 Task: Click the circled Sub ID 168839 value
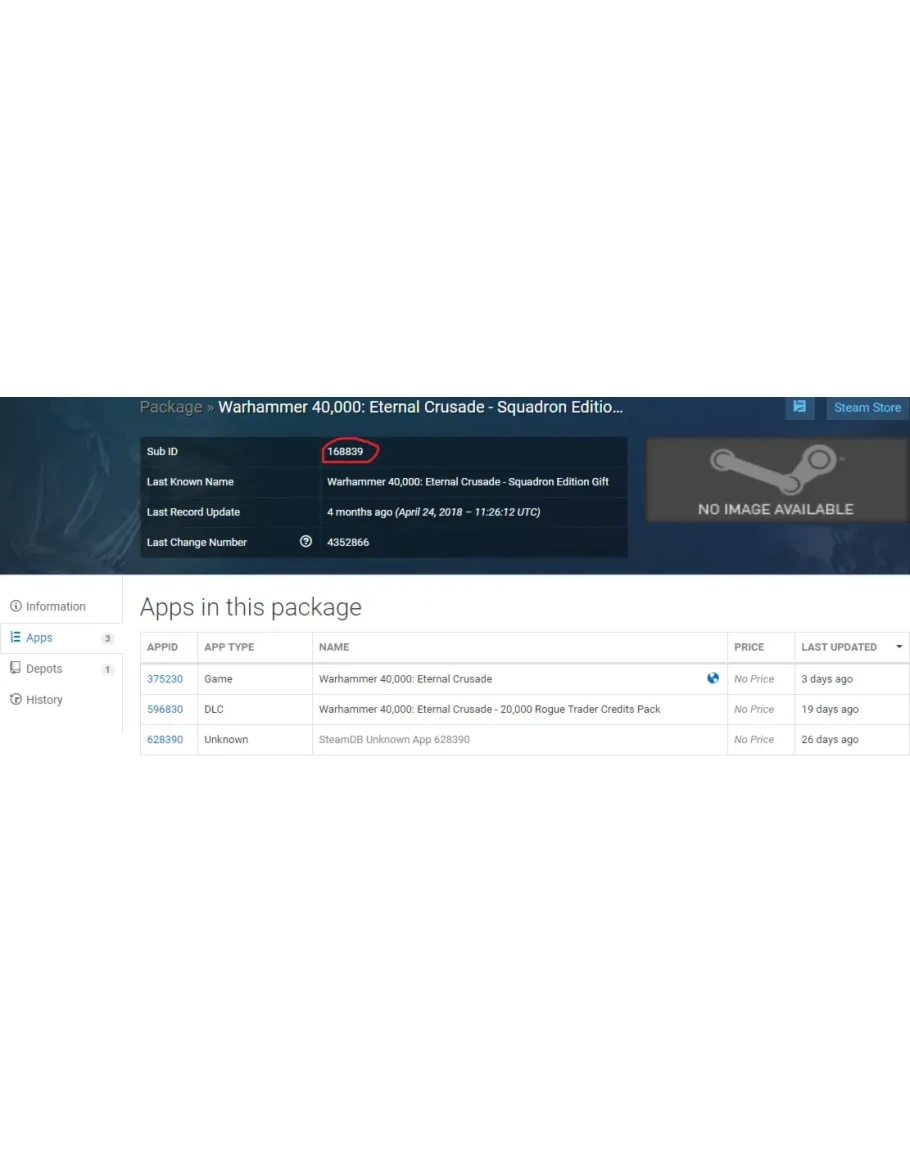click(x=346, y=452)
